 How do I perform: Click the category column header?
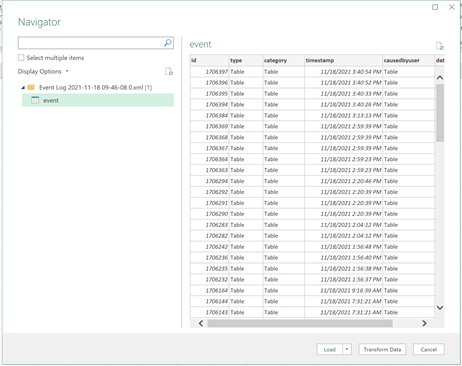pyautogui.click(x=283, y=60)
